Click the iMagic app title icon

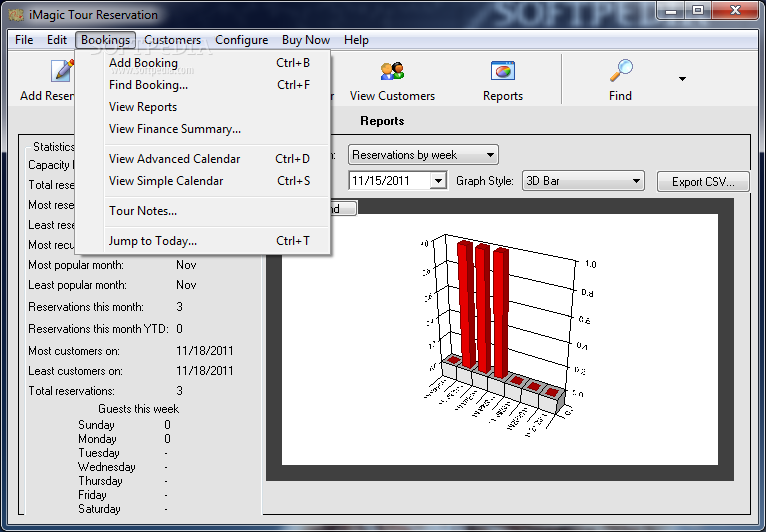(16, 15)
